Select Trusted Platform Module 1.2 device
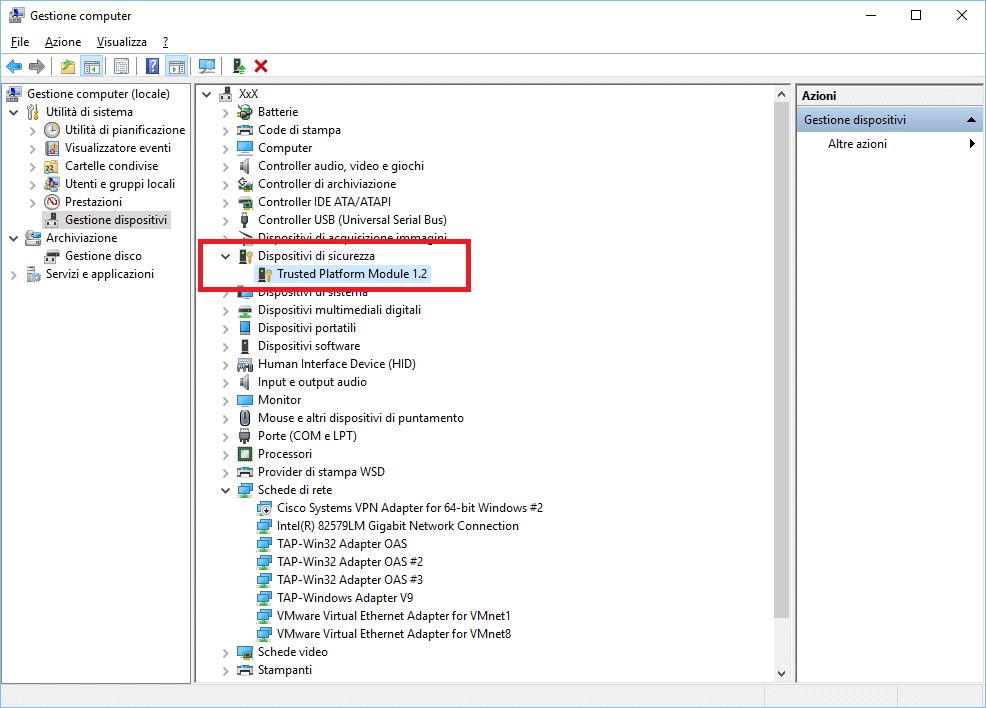The height and width of the screenshot is (708, 986). 352,274
